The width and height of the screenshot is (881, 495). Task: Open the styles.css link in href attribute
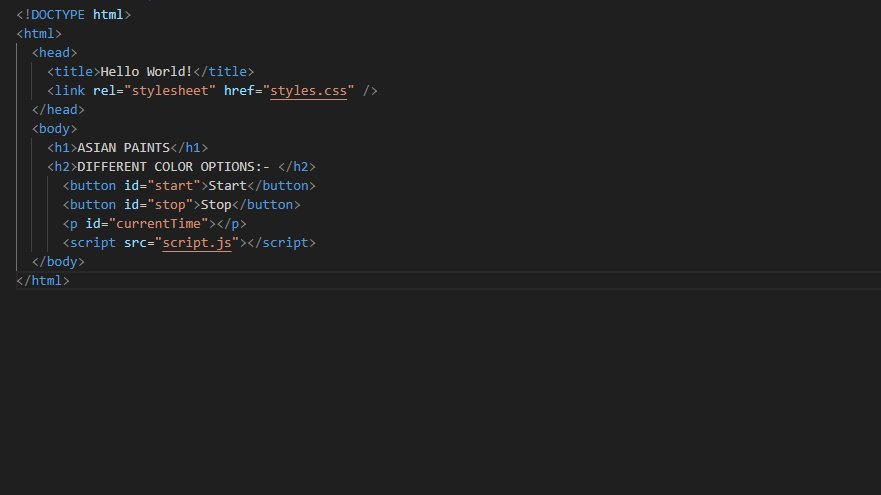[308, 90]
